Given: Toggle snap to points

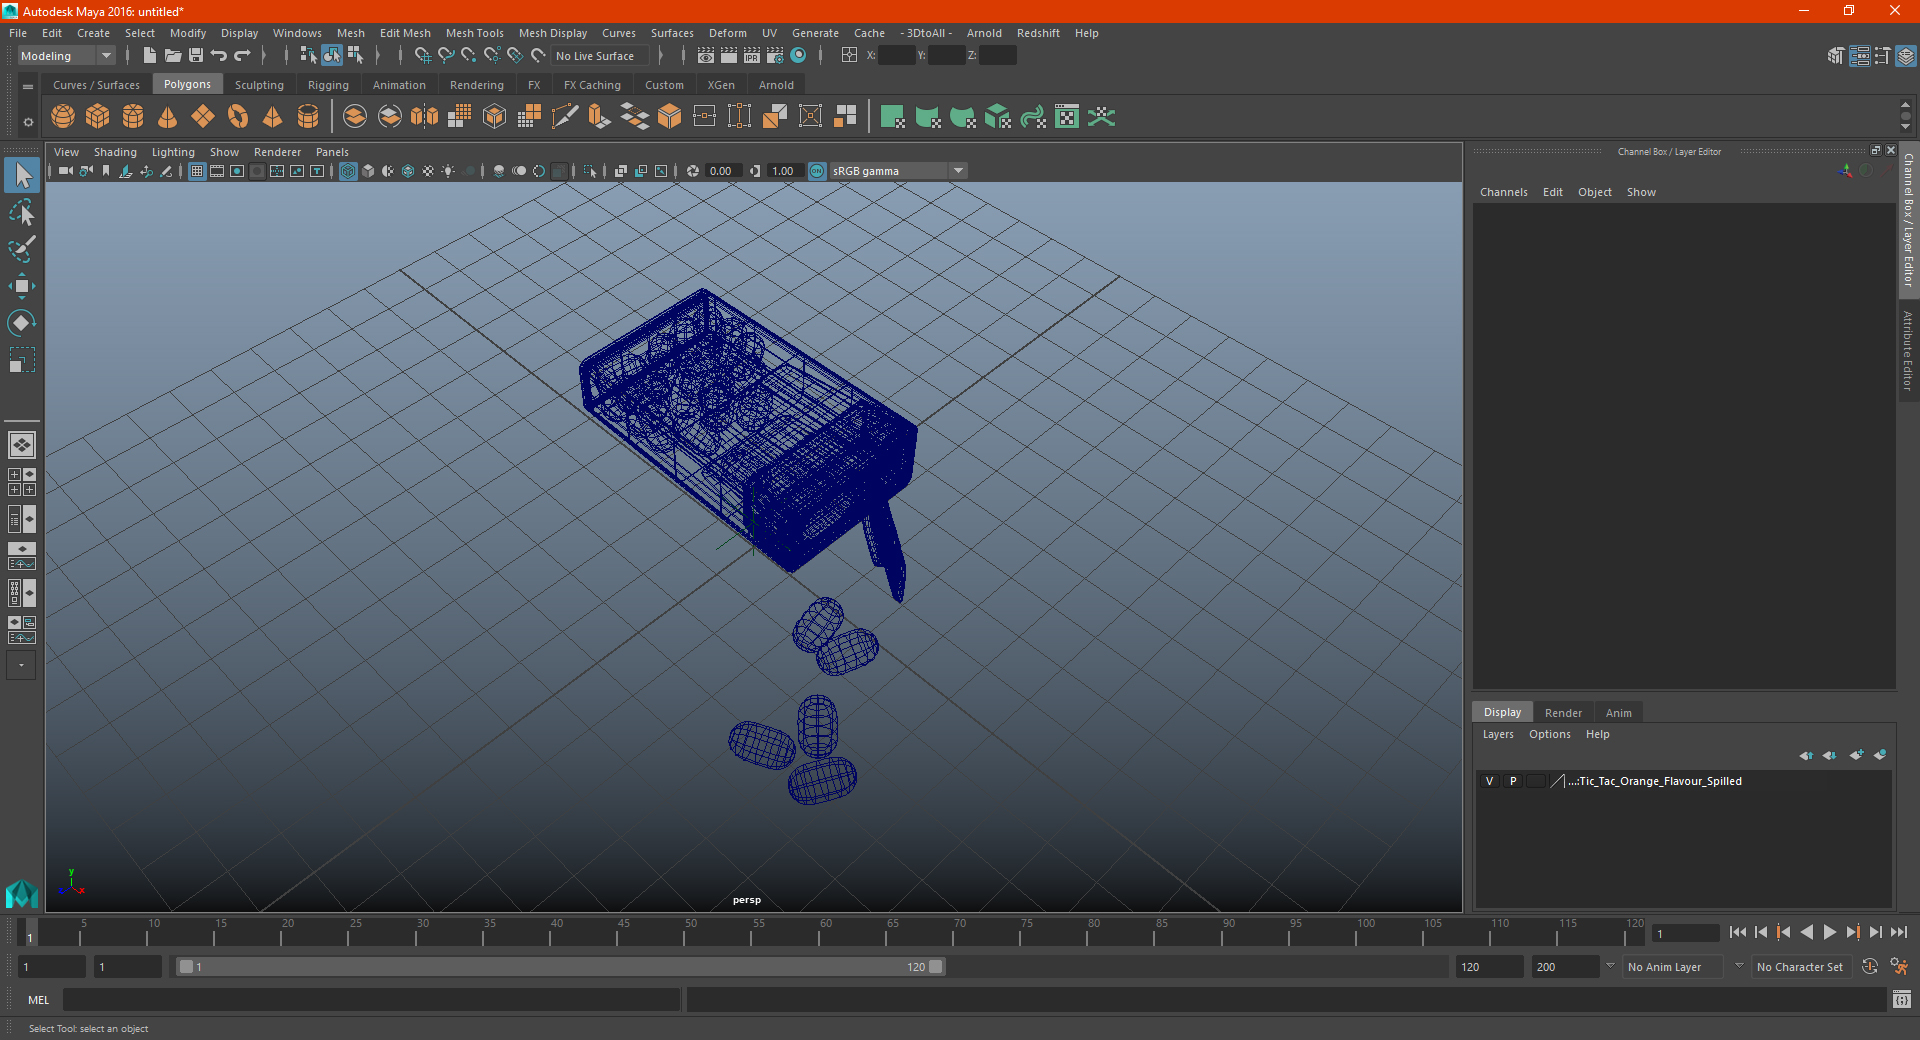Looking at the screenshot, I should click(x=469, y=56).
